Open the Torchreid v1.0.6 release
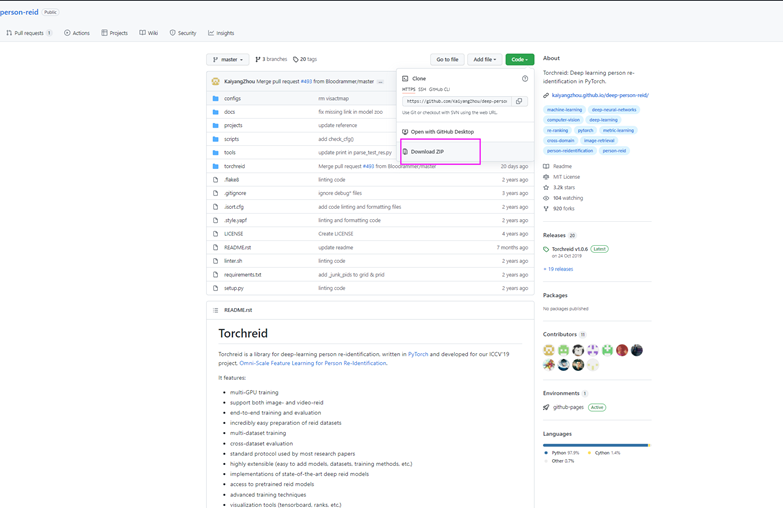783x508 pixels. click(570, 249)
